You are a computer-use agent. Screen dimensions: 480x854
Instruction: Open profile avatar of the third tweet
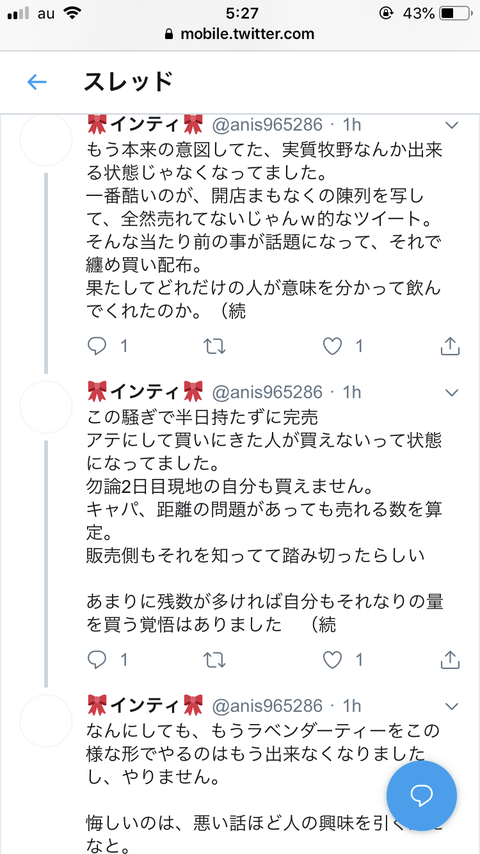(46, 721)
